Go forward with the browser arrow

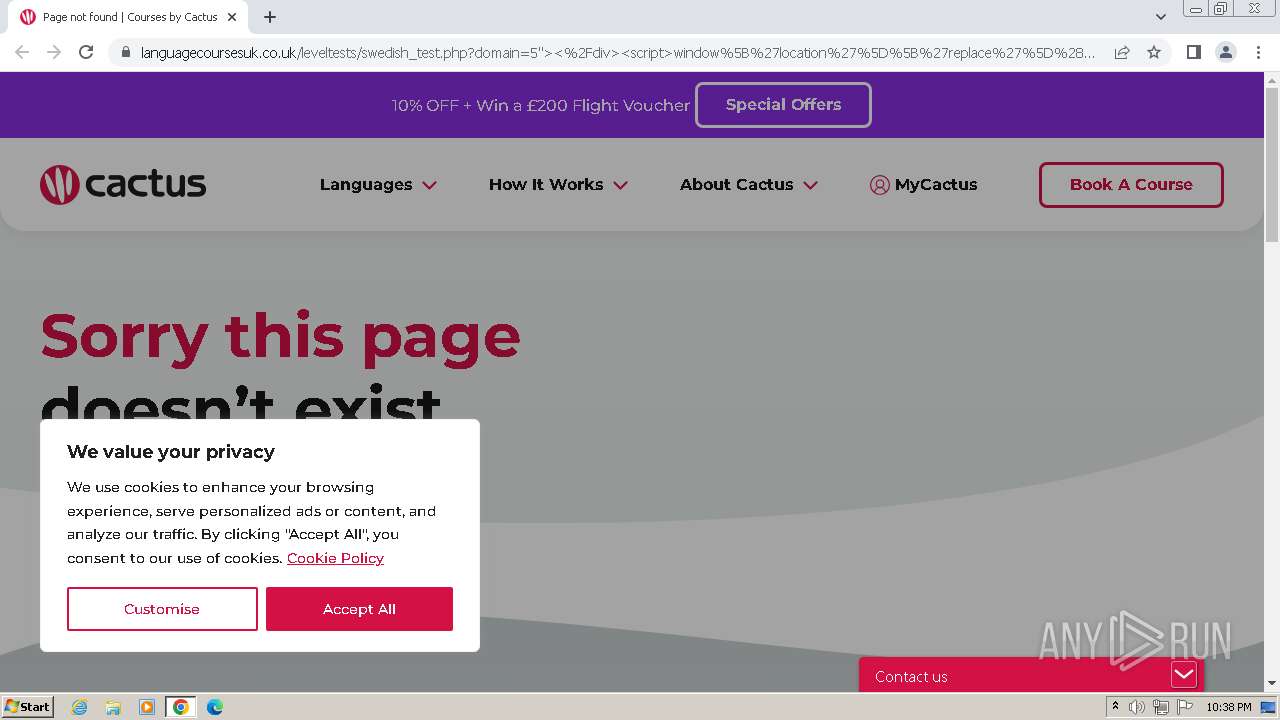click(x=54, y=52)
